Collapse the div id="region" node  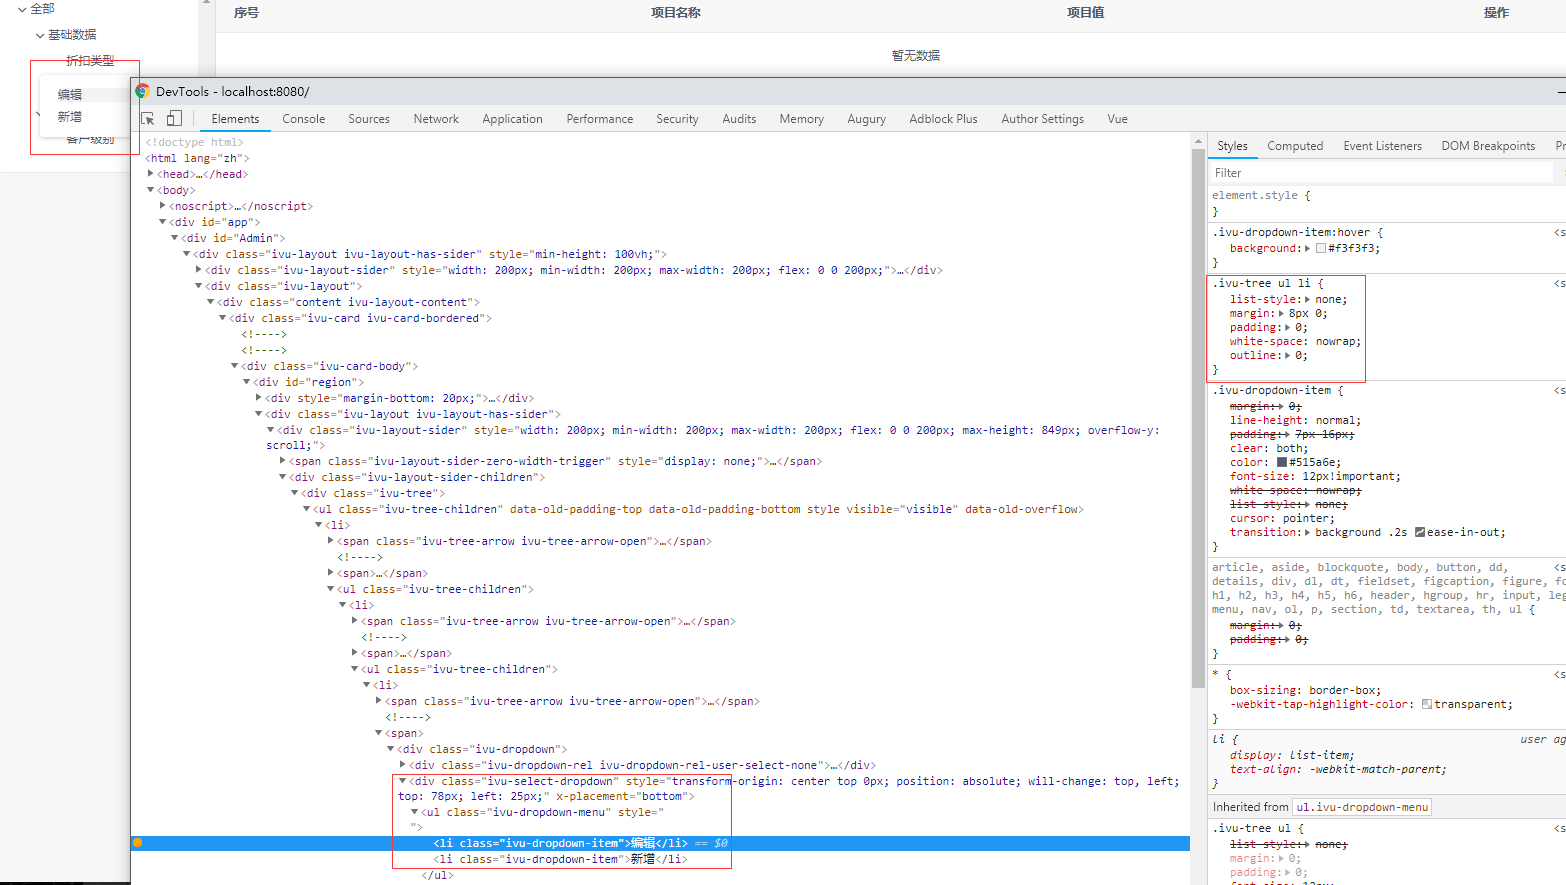pyautogui.click(x=247, y=381)
